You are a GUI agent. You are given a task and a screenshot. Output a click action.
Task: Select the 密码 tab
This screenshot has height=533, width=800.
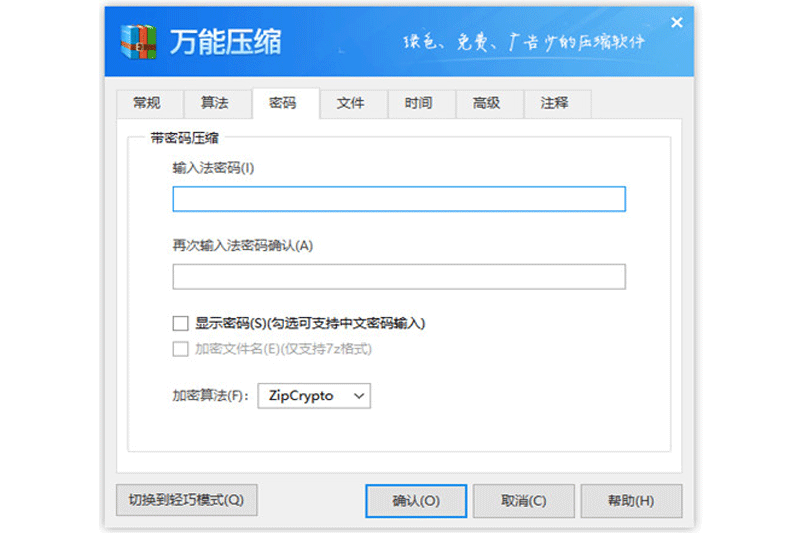[283, 103]
